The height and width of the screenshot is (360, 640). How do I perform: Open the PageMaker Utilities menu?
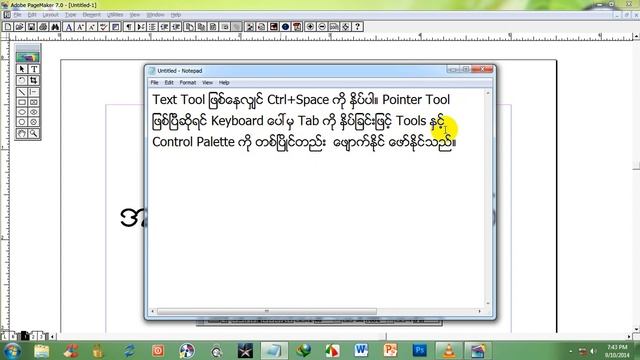[x=115, y=15]
